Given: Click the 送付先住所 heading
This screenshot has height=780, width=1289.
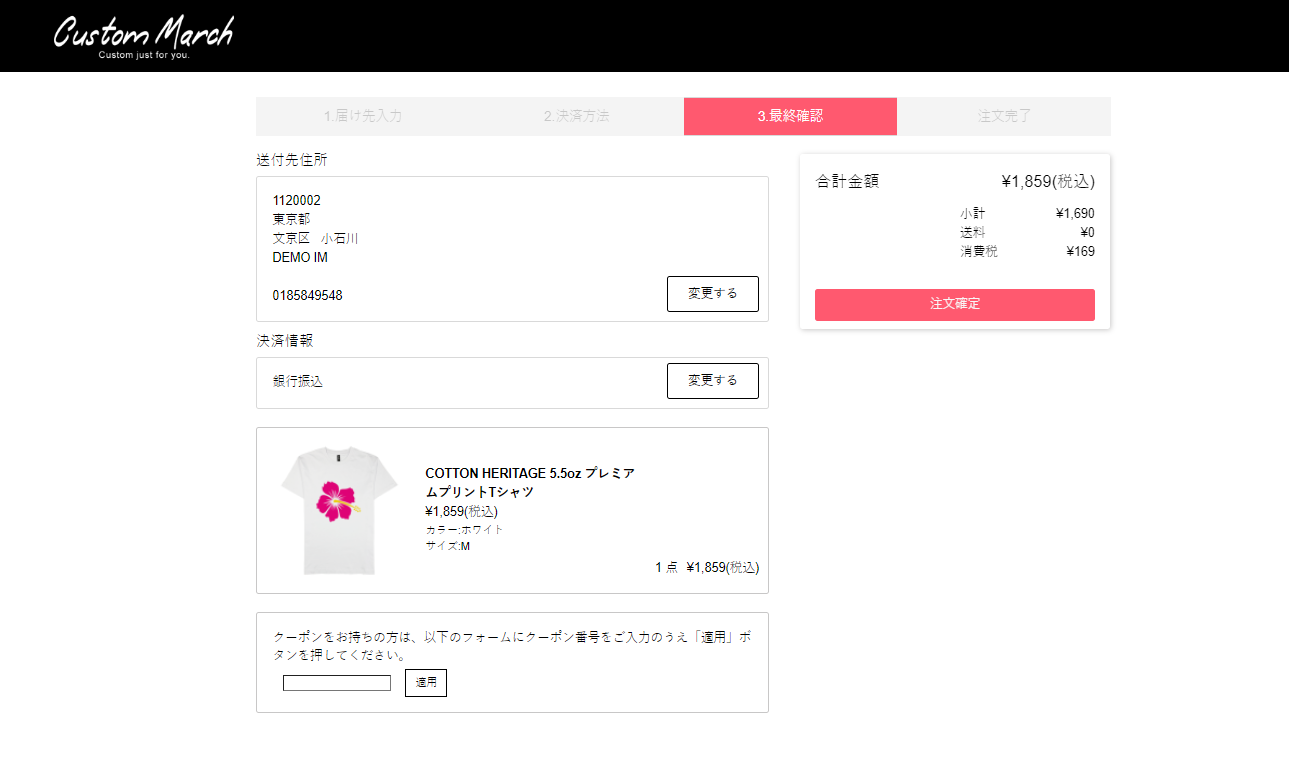Looking at the screenshot, I should [x=292, y=159].
